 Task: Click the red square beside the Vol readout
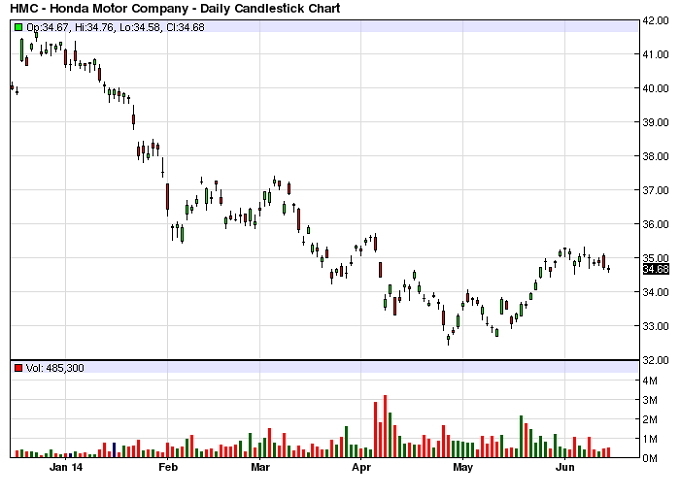(x=18, y=368)
